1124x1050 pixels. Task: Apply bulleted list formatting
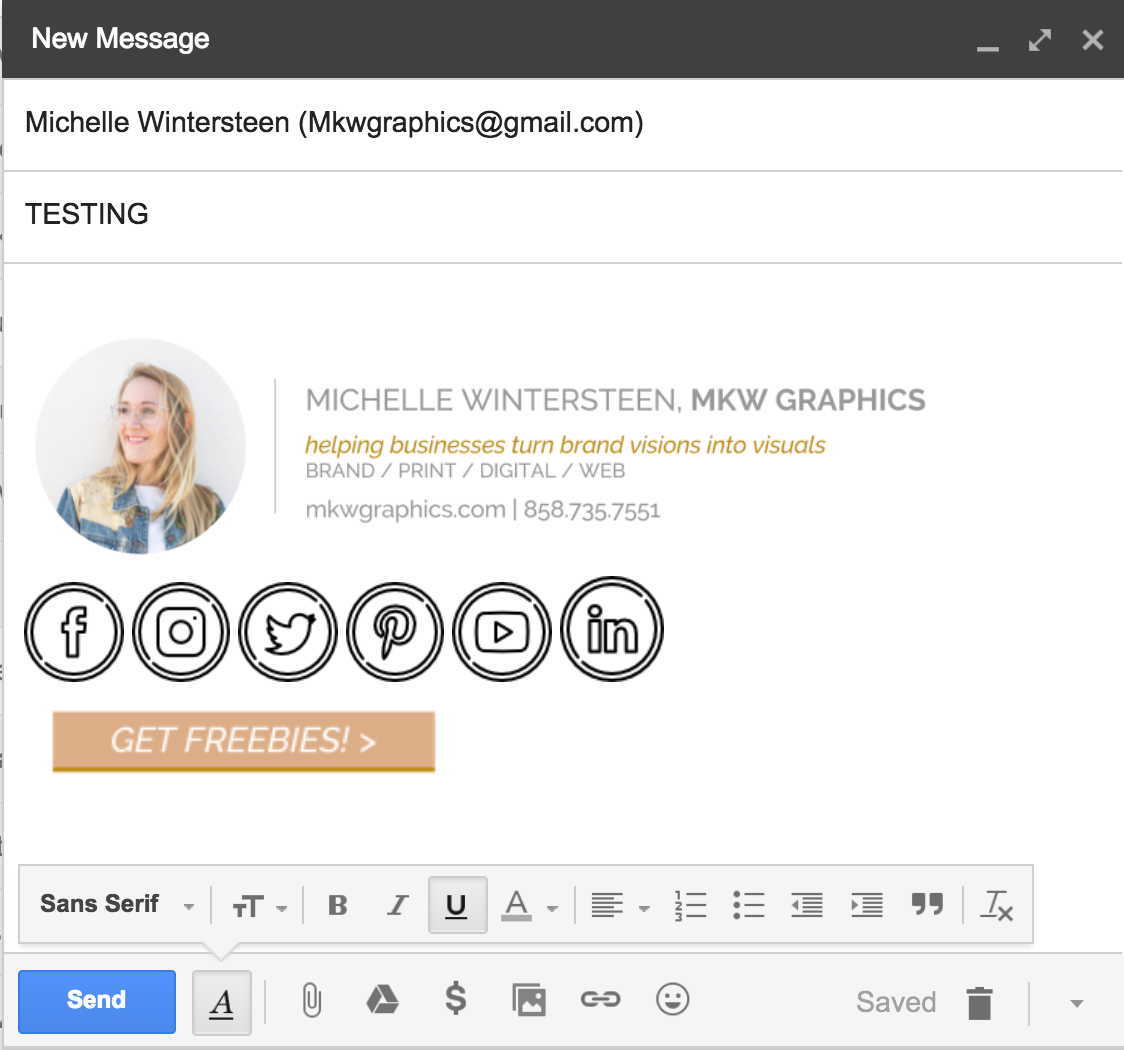(748, 905)
